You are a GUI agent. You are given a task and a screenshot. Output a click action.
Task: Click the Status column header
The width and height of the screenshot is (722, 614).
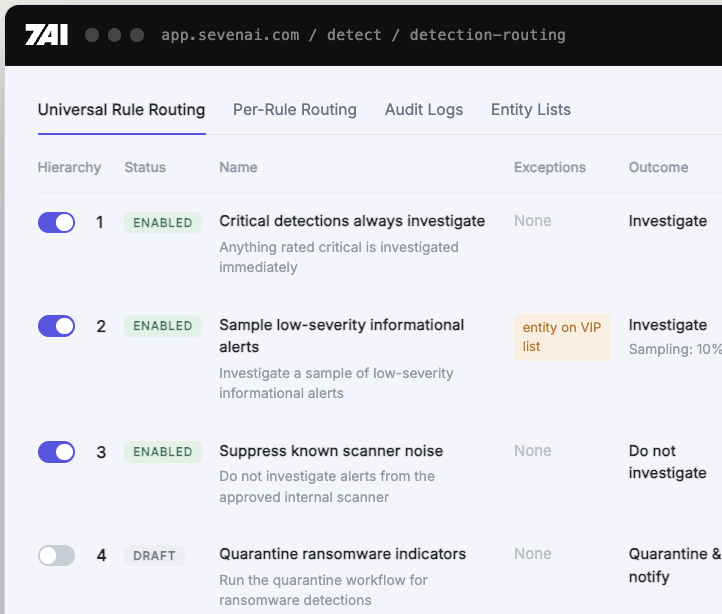coord(145,167)
